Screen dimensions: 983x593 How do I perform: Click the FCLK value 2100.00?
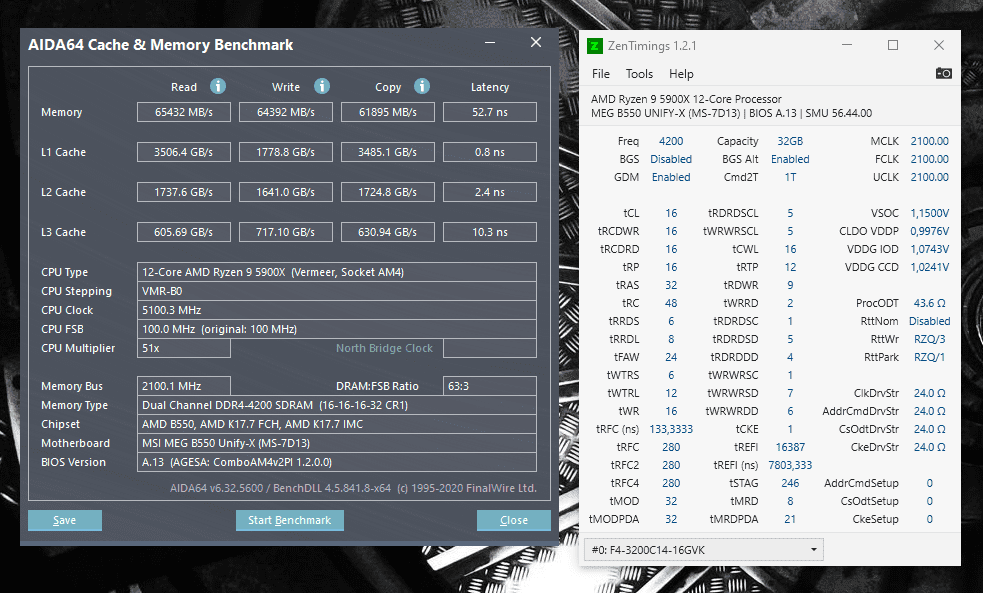click(930, 159)
